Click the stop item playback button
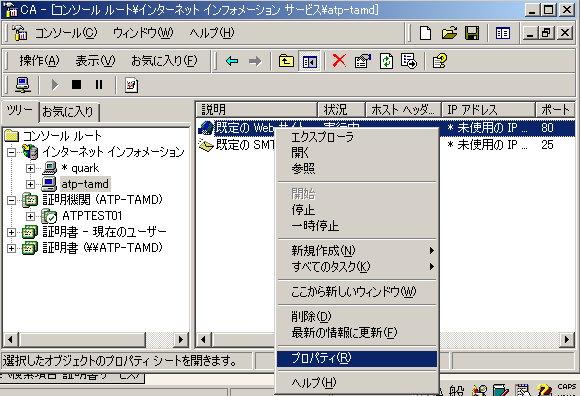This screenshot has width=580, height=396. click(x=76, y=85)
